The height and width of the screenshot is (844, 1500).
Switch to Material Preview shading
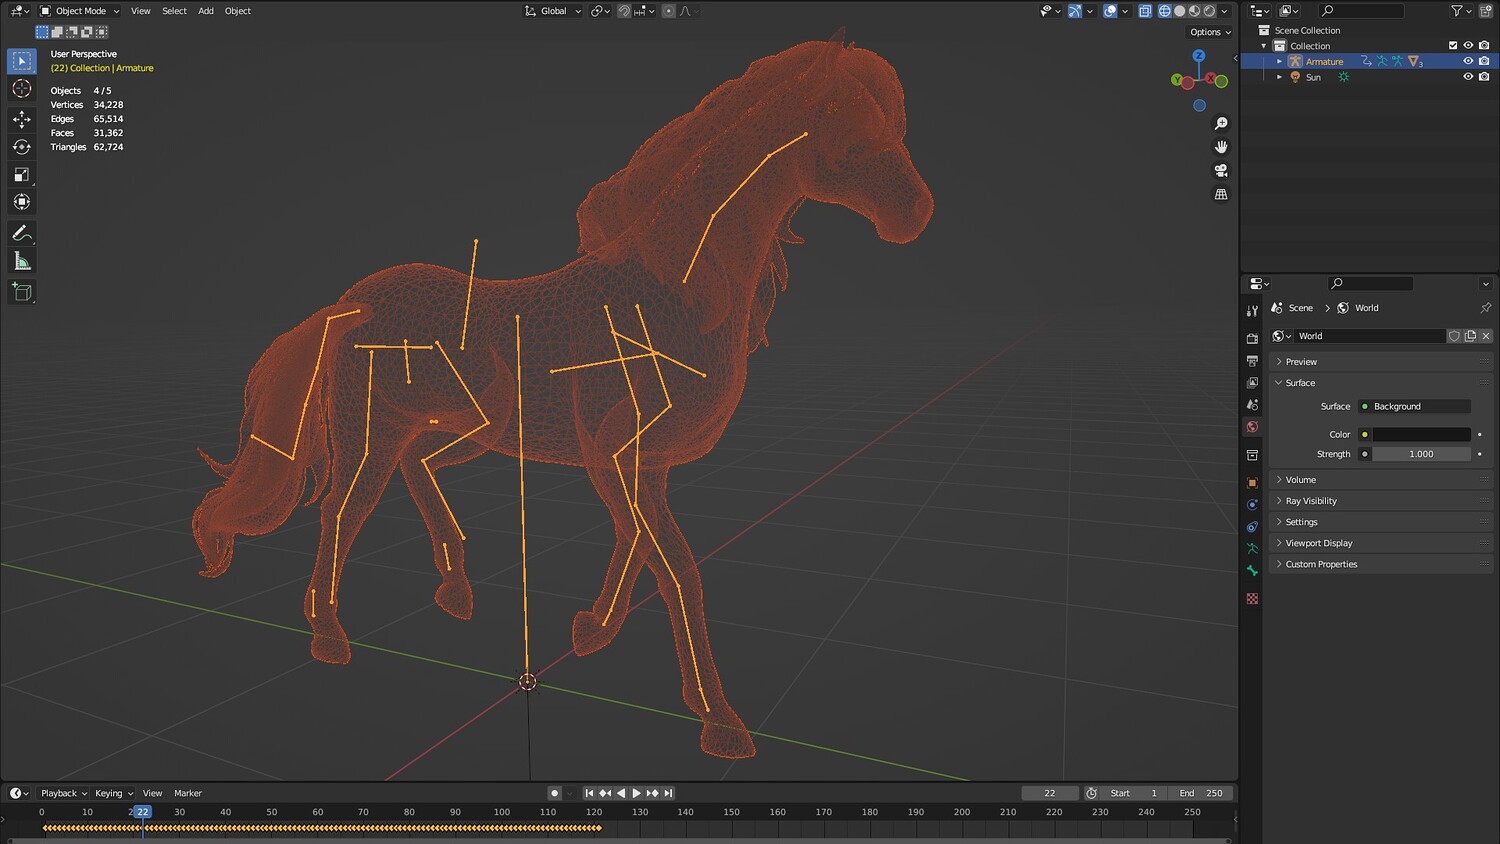coord(1195,11)
